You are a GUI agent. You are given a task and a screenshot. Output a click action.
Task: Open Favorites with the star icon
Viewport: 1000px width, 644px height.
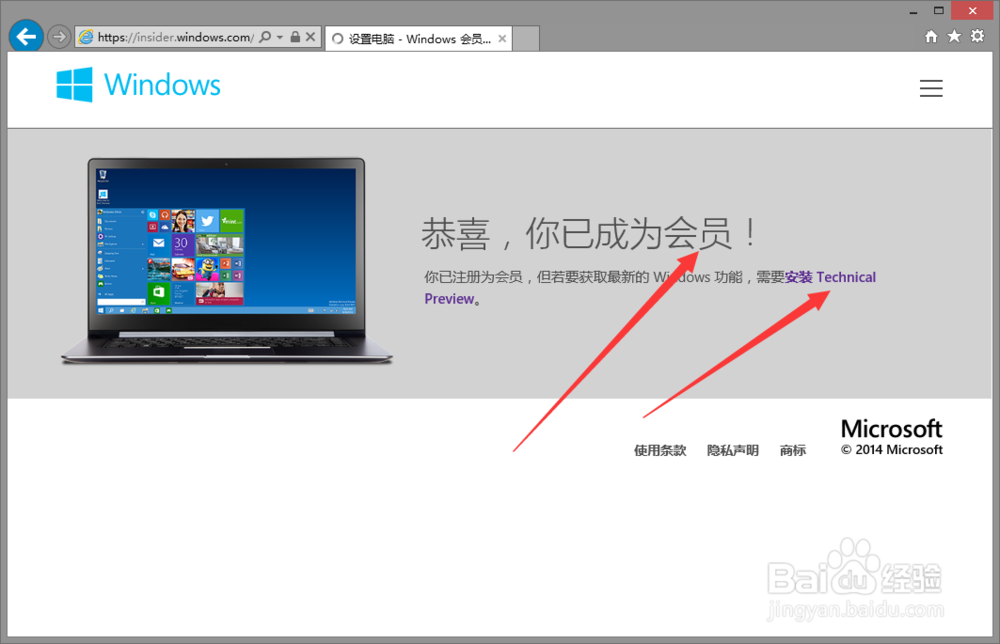954,36
